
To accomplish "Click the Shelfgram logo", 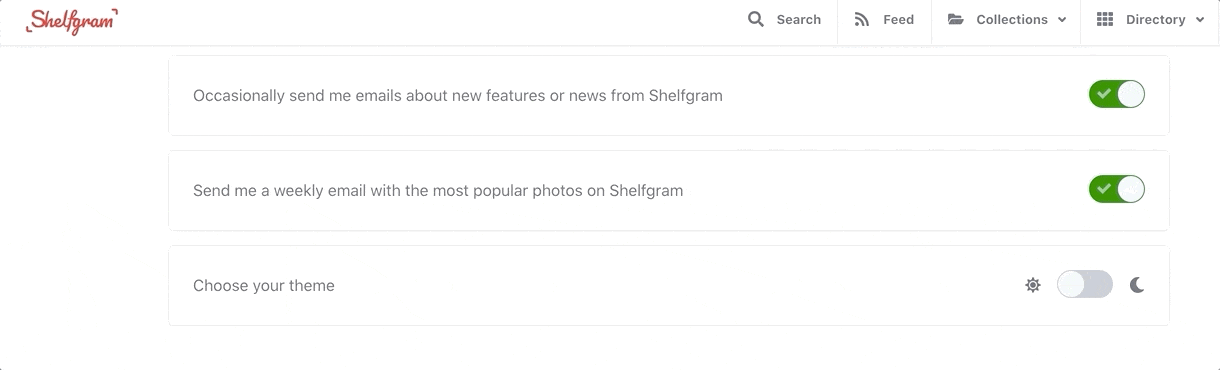I will click(72, 21).
